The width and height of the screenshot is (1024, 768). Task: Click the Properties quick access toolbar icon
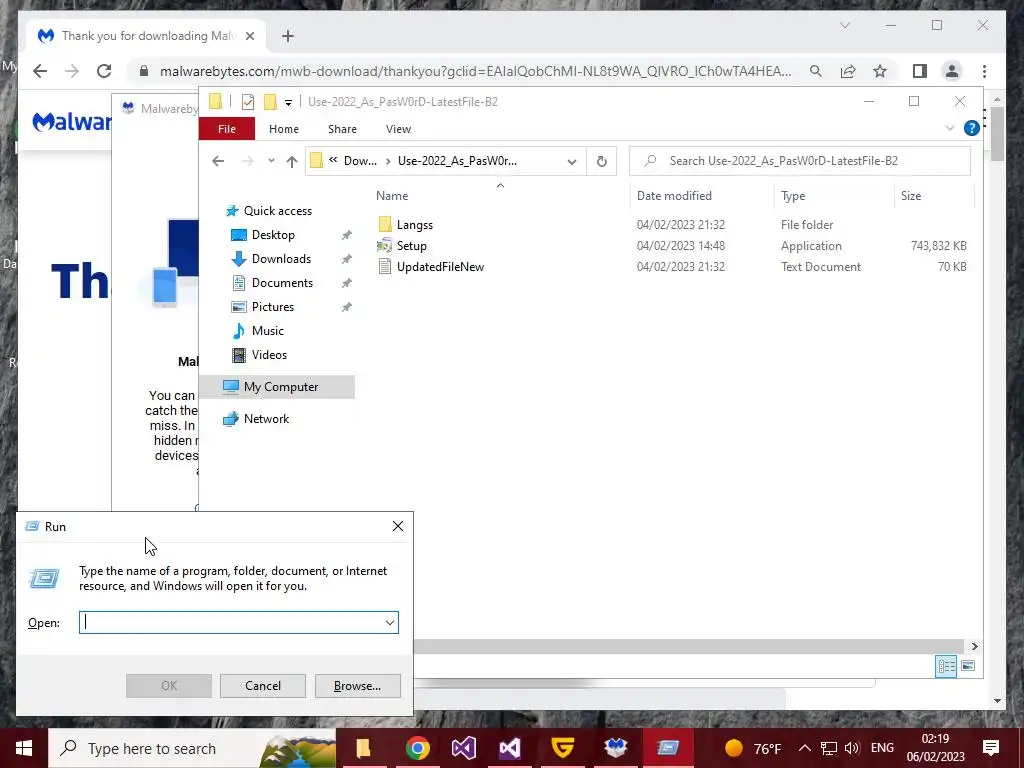(x=248, y=102)
